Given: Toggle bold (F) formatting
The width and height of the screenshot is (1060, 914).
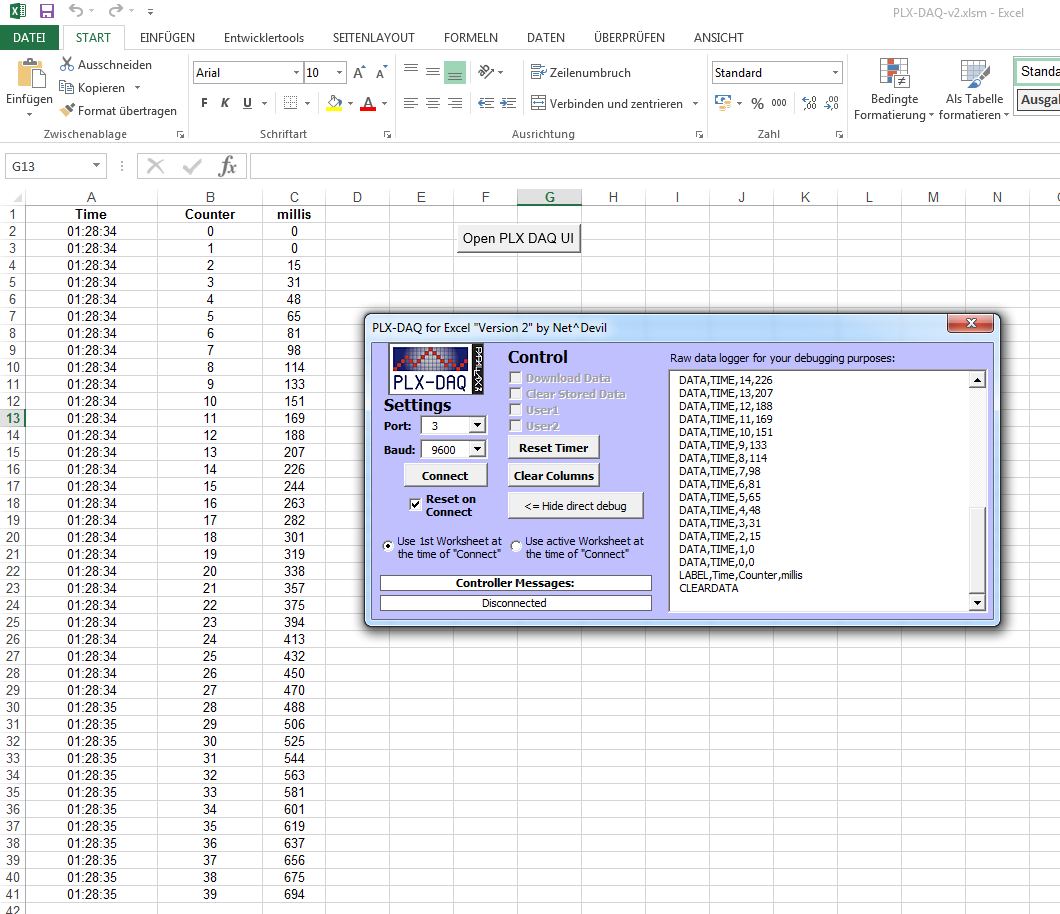Looking at the screenshot, I should pyautogui.click(x=204, y=103).
